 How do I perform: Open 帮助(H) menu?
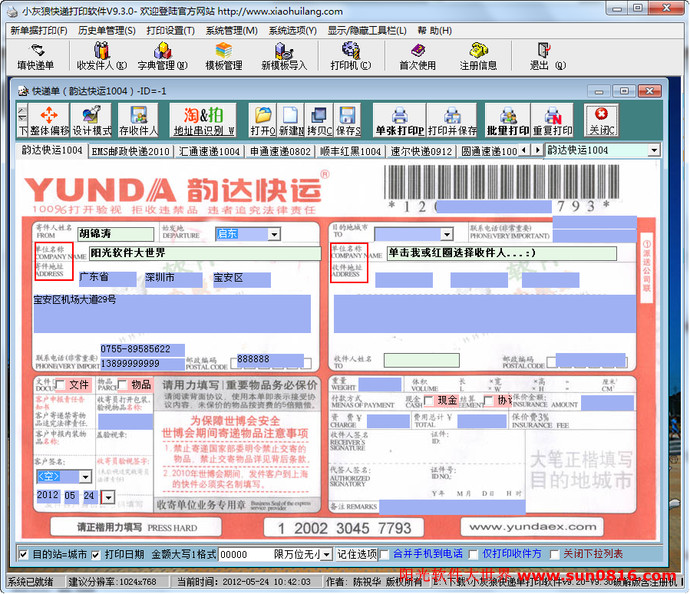point(435,31)
